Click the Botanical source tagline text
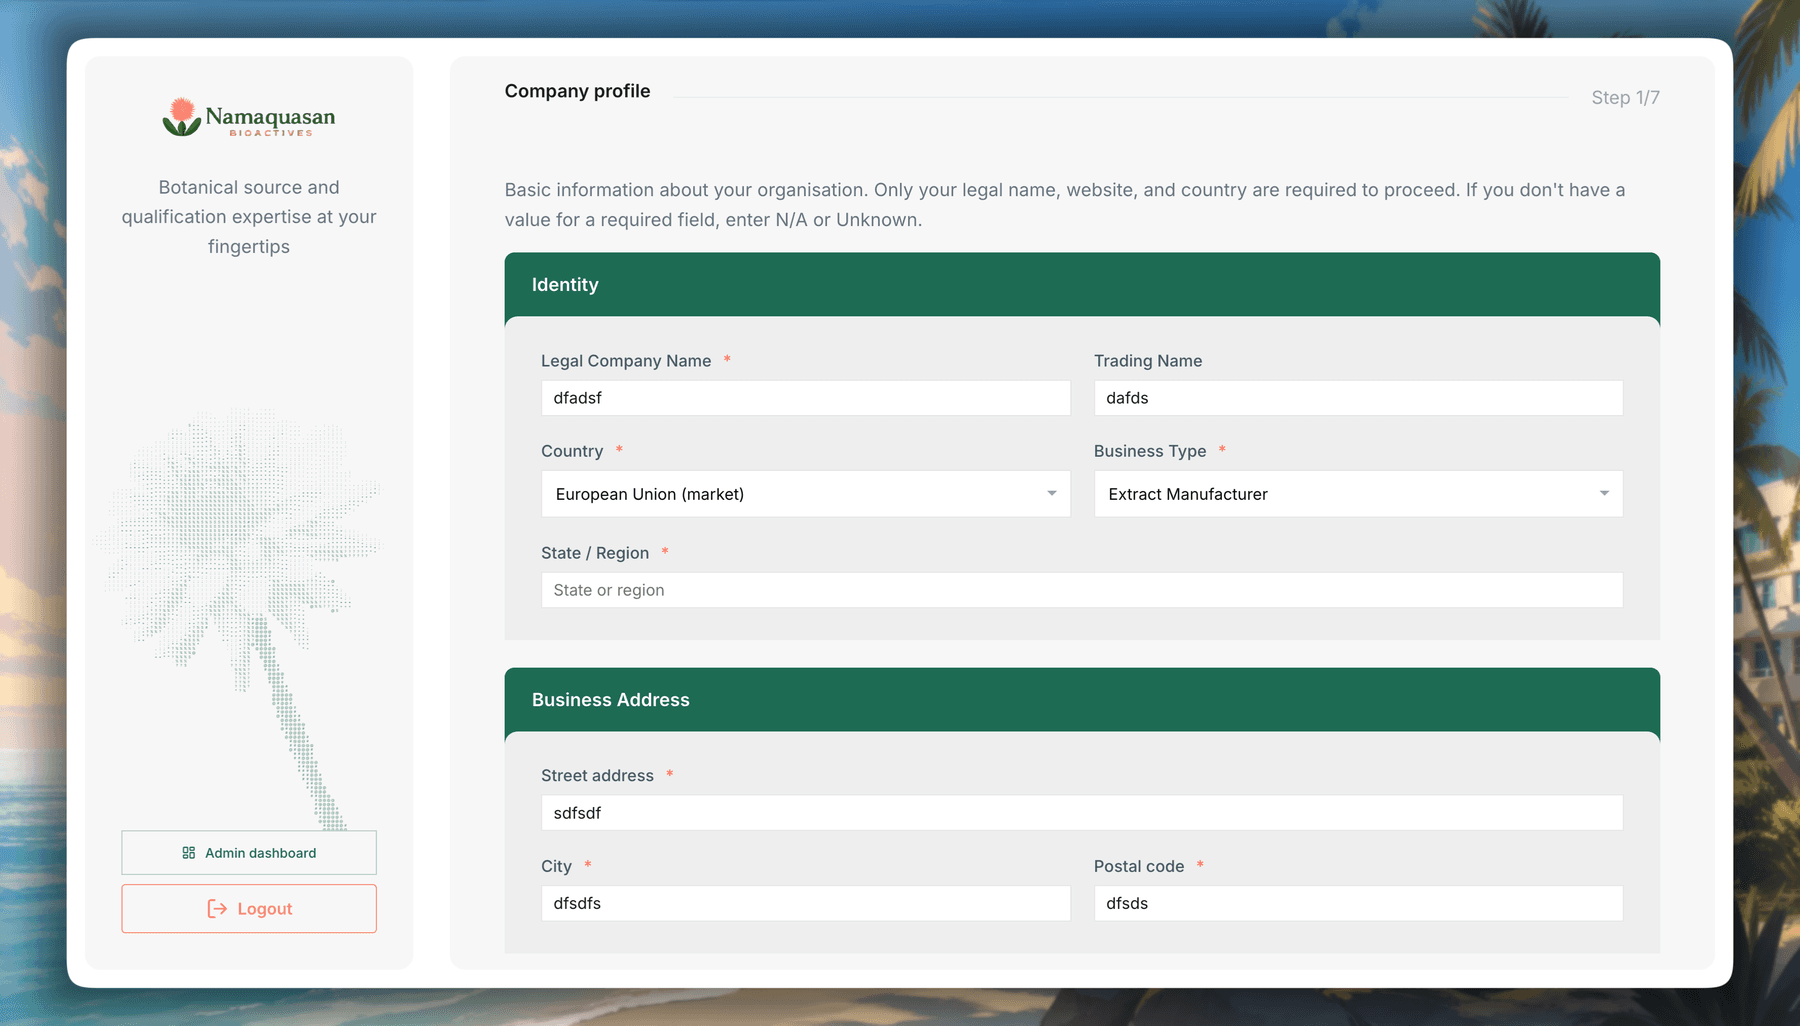The height and width of the screenshot is (1026, 1800). (x=249, y=217)
